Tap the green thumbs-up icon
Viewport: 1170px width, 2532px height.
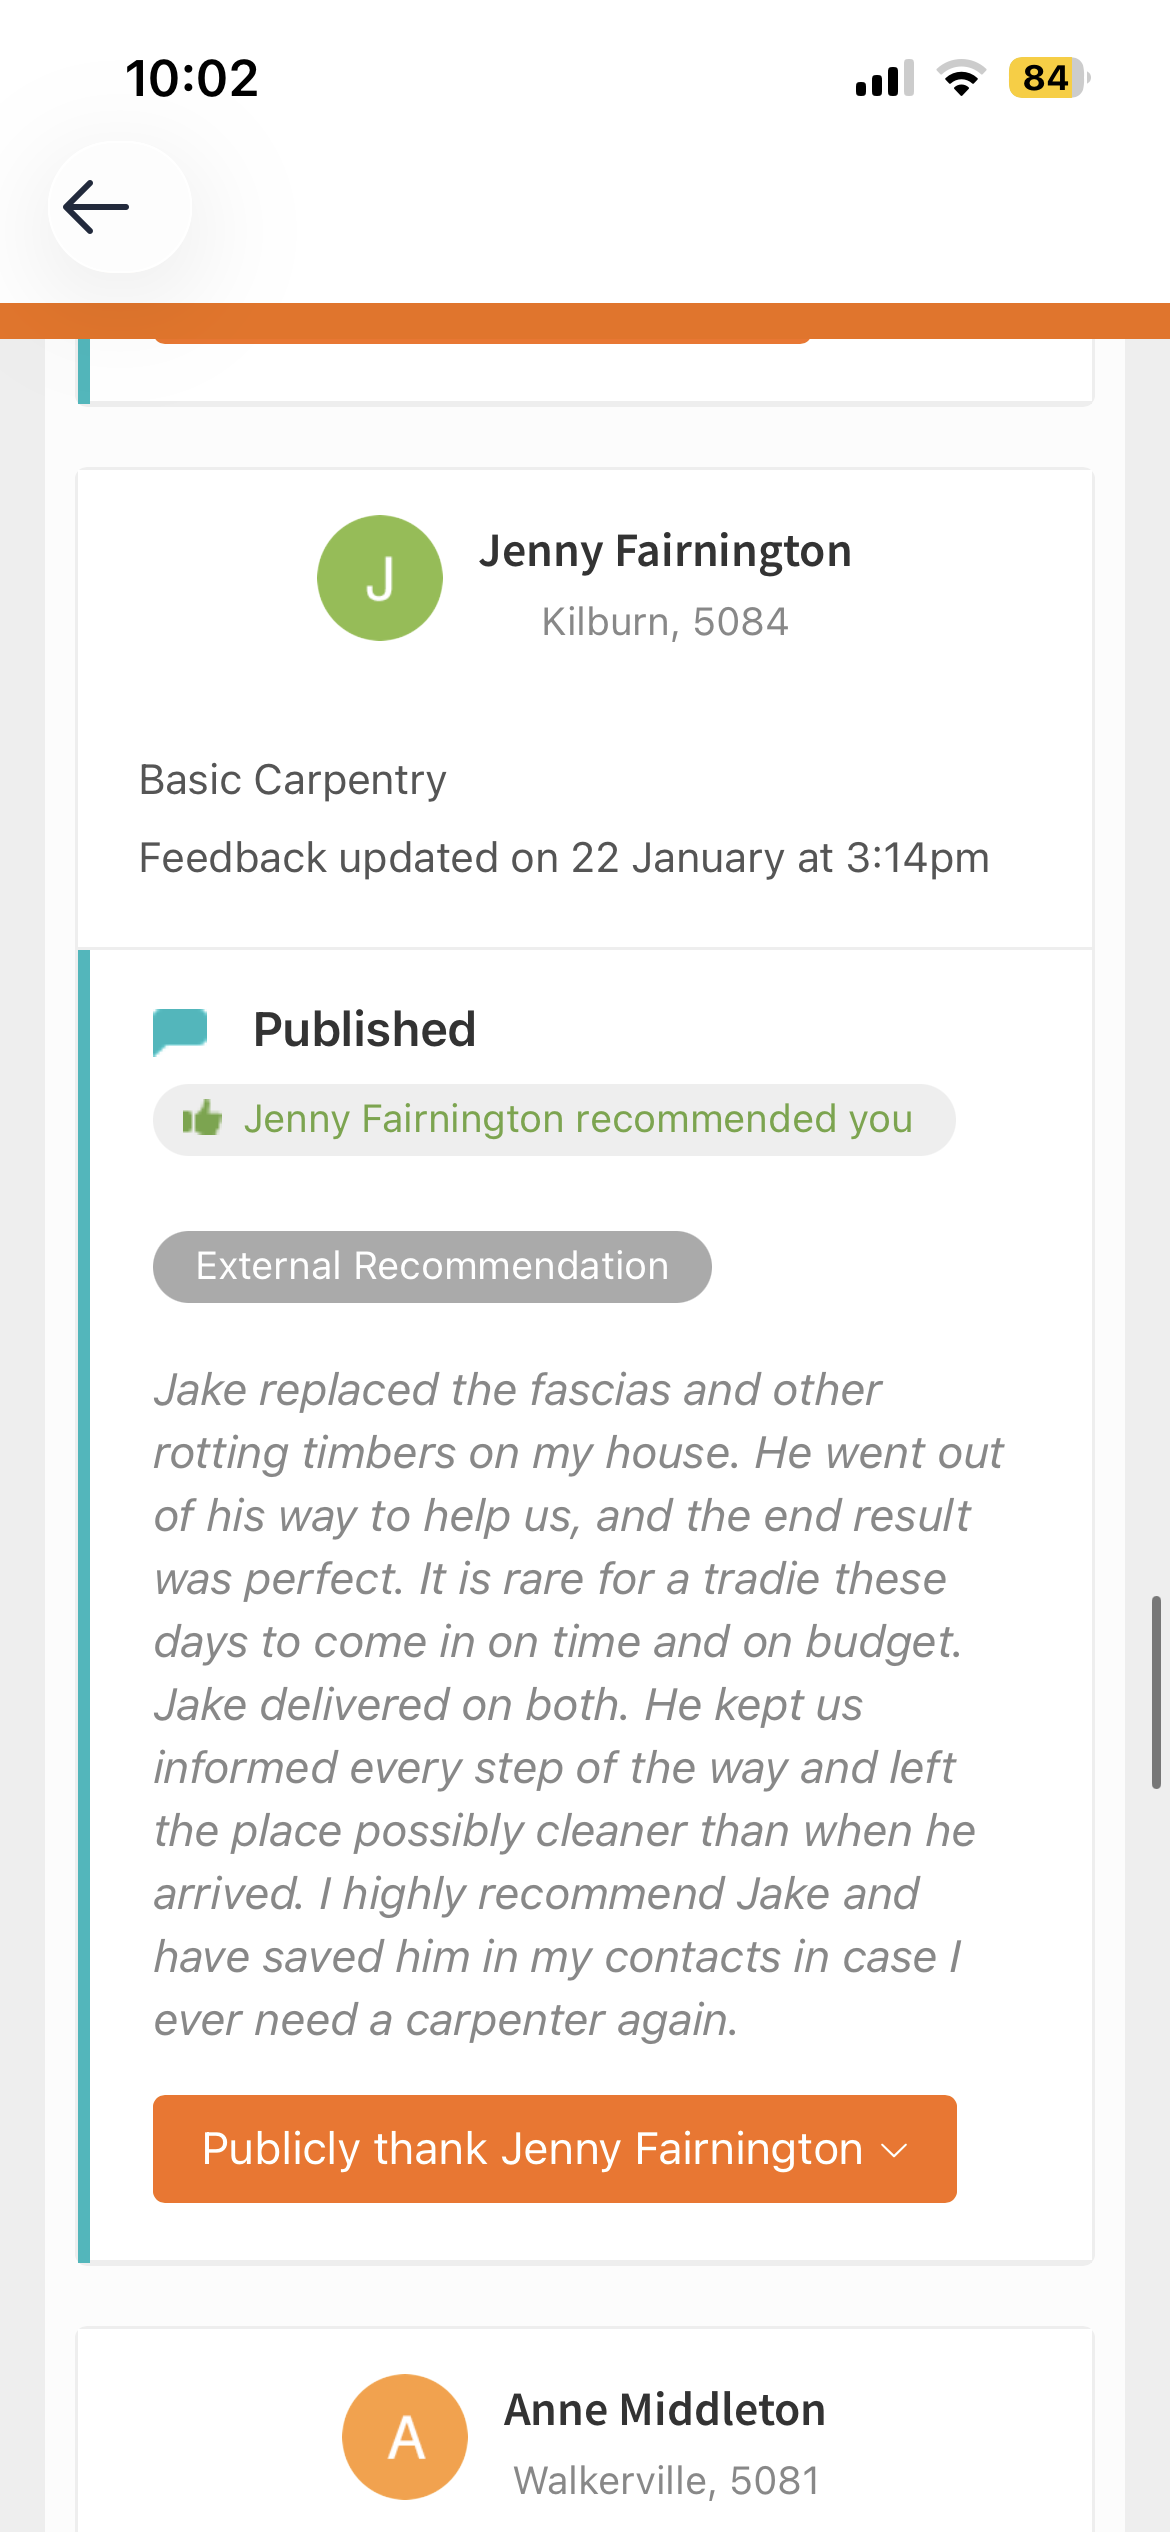coord(202,1119)
